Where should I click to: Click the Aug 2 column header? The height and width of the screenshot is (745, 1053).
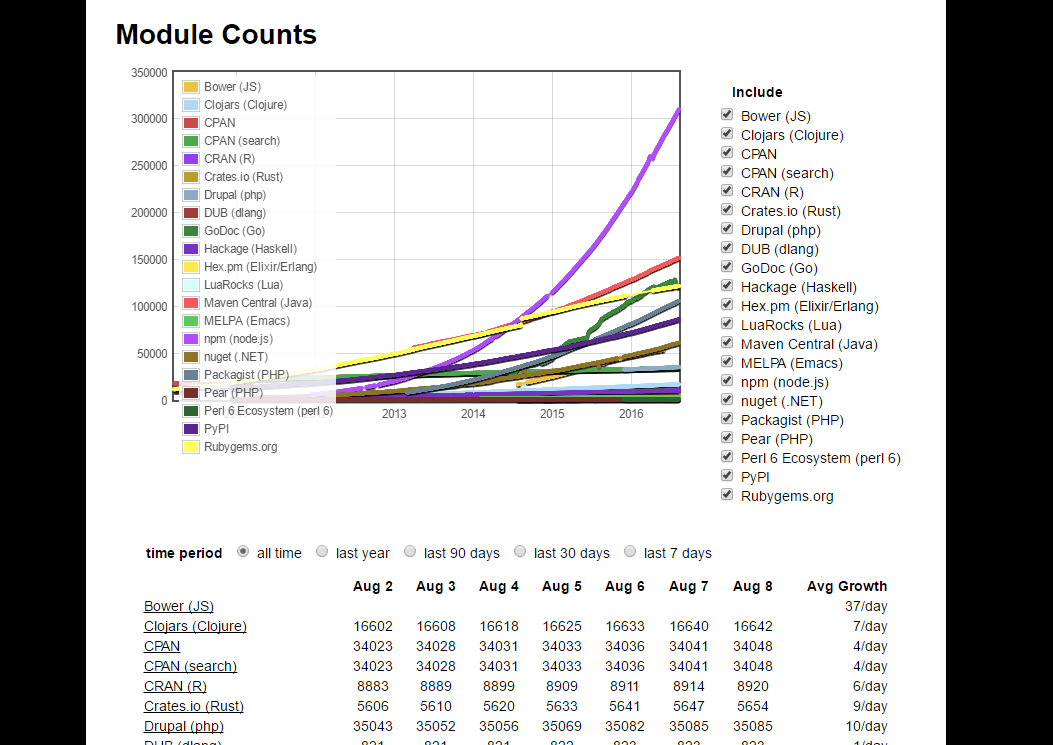373,586
